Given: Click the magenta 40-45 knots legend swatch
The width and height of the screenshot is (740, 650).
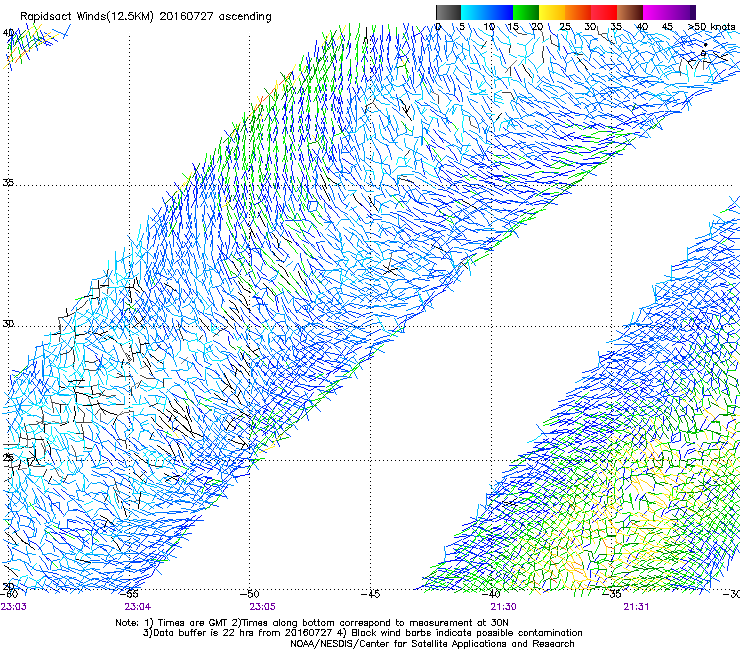Looking at the screenshot, I should (x=656, y=12).
